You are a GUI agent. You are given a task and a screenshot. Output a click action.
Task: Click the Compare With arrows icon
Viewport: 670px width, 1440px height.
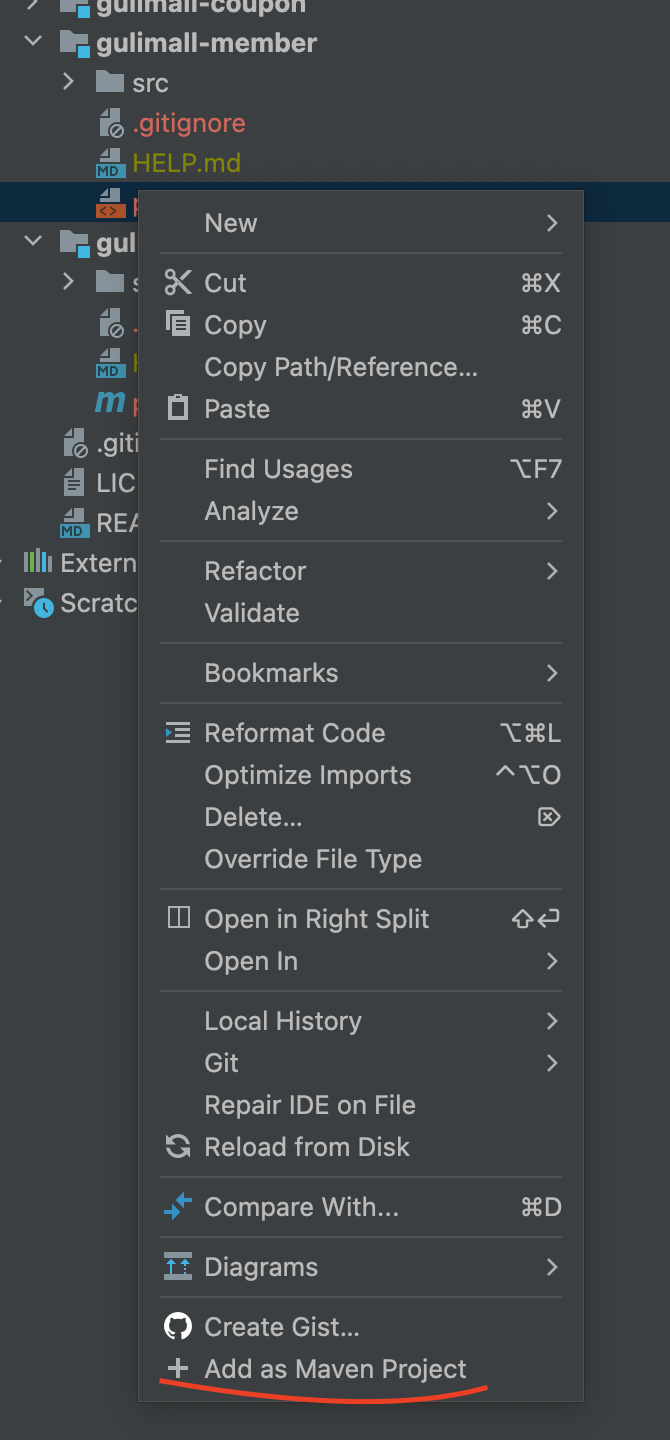click(x=178, y=1207)
